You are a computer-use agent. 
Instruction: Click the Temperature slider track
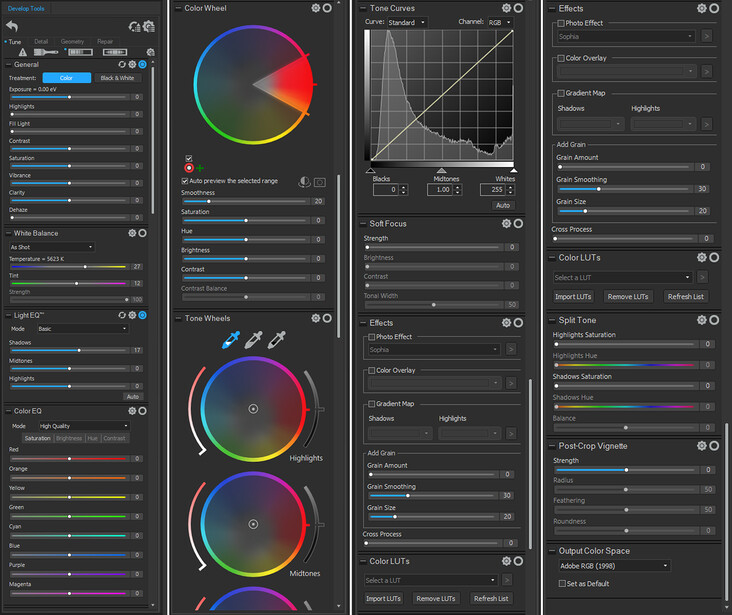[x=69, y=267]
